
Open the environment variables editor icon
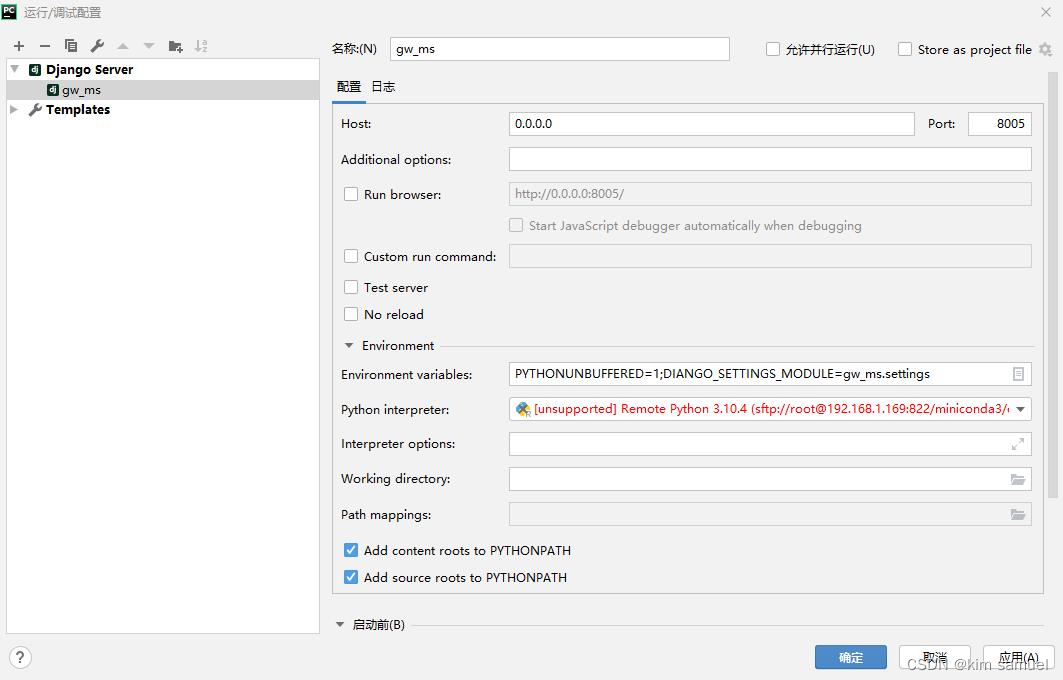click(1019, 373)
